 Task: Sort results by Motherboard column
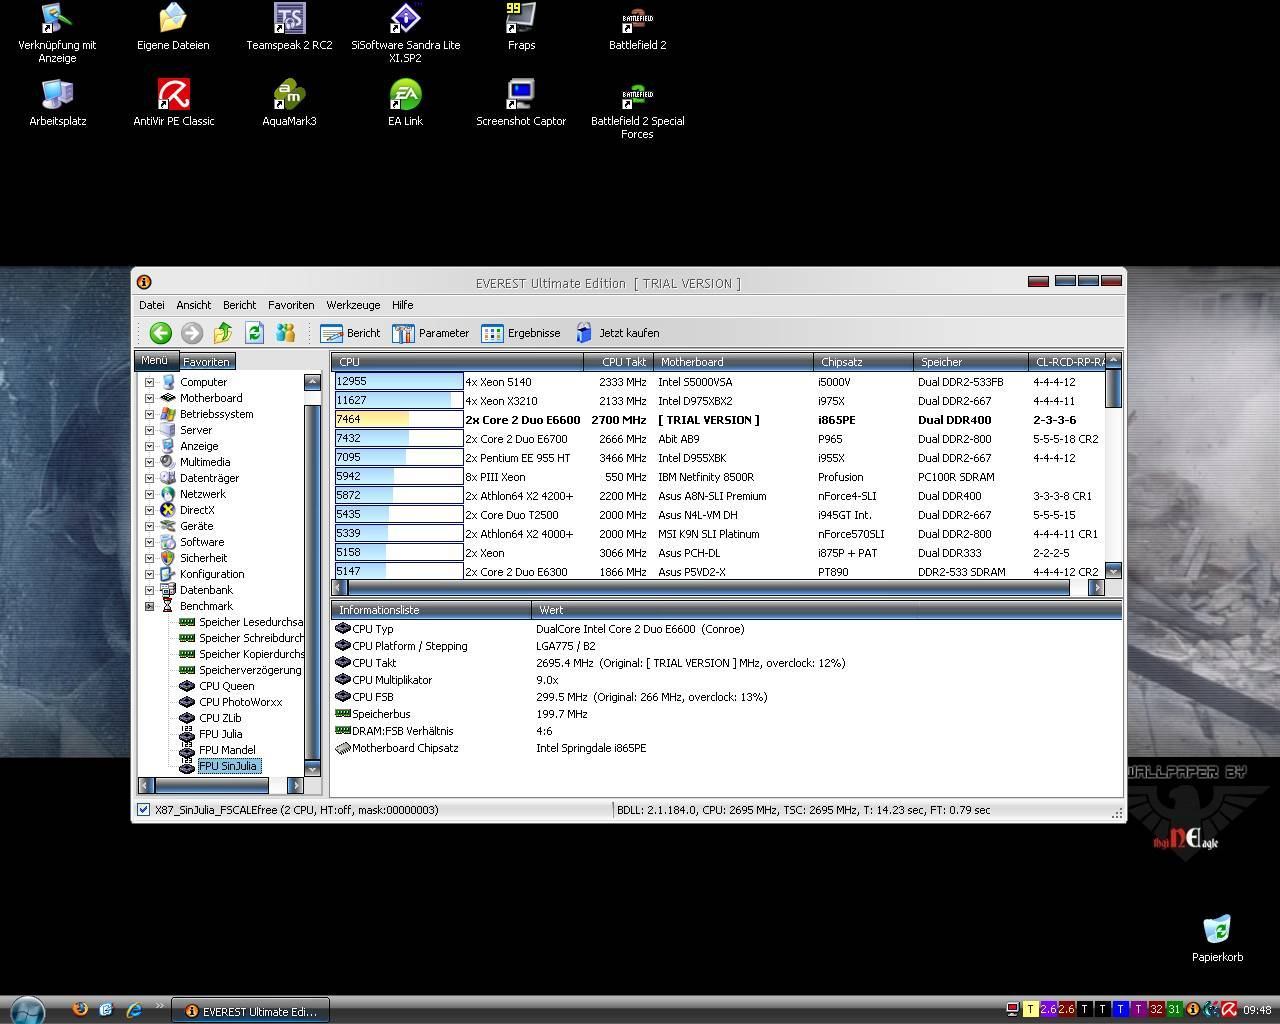(x=734, y=362)
